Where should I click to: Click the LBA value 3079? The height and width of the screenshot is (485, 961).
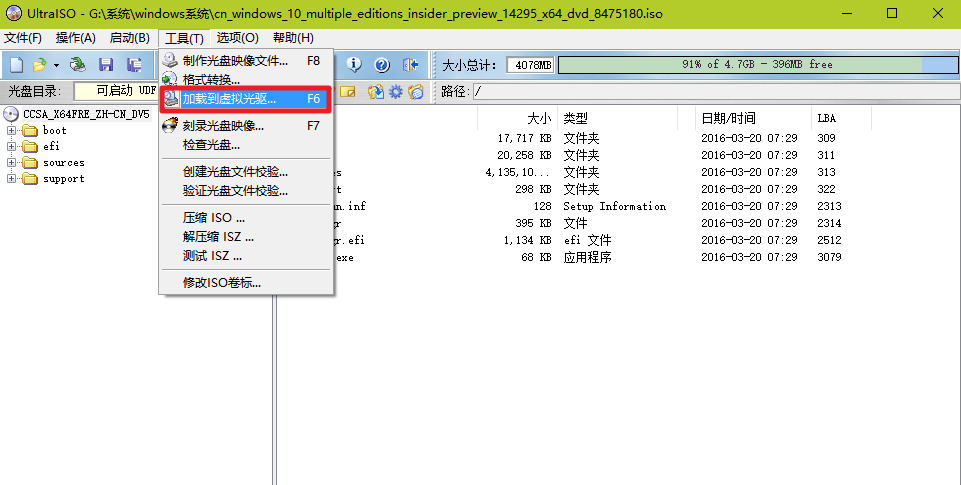click(829, 258)
